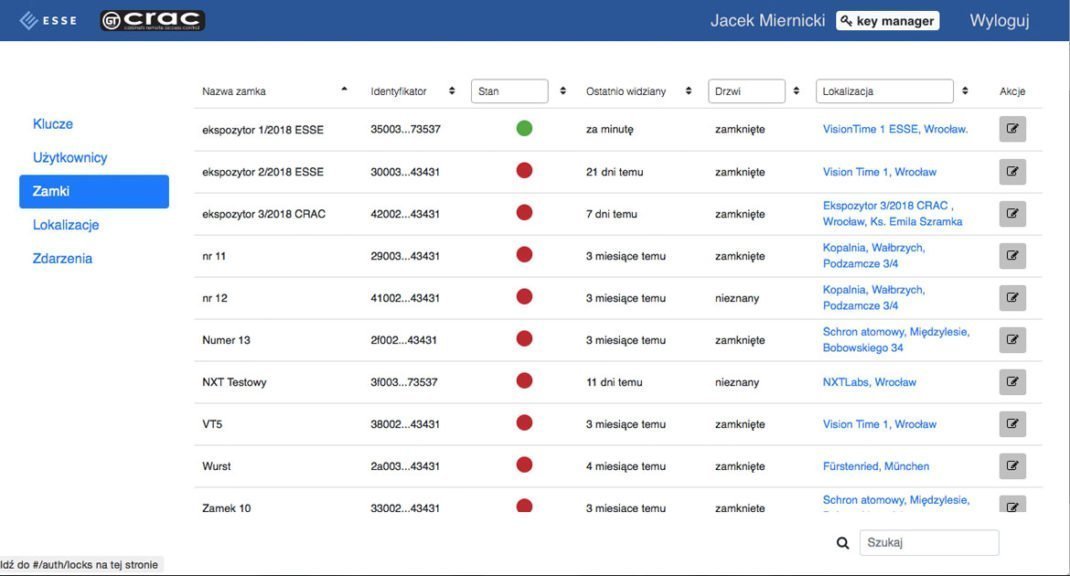Click edit icon in the VT5 row
Screen dimensions: 1070x576
[1012, 424]
